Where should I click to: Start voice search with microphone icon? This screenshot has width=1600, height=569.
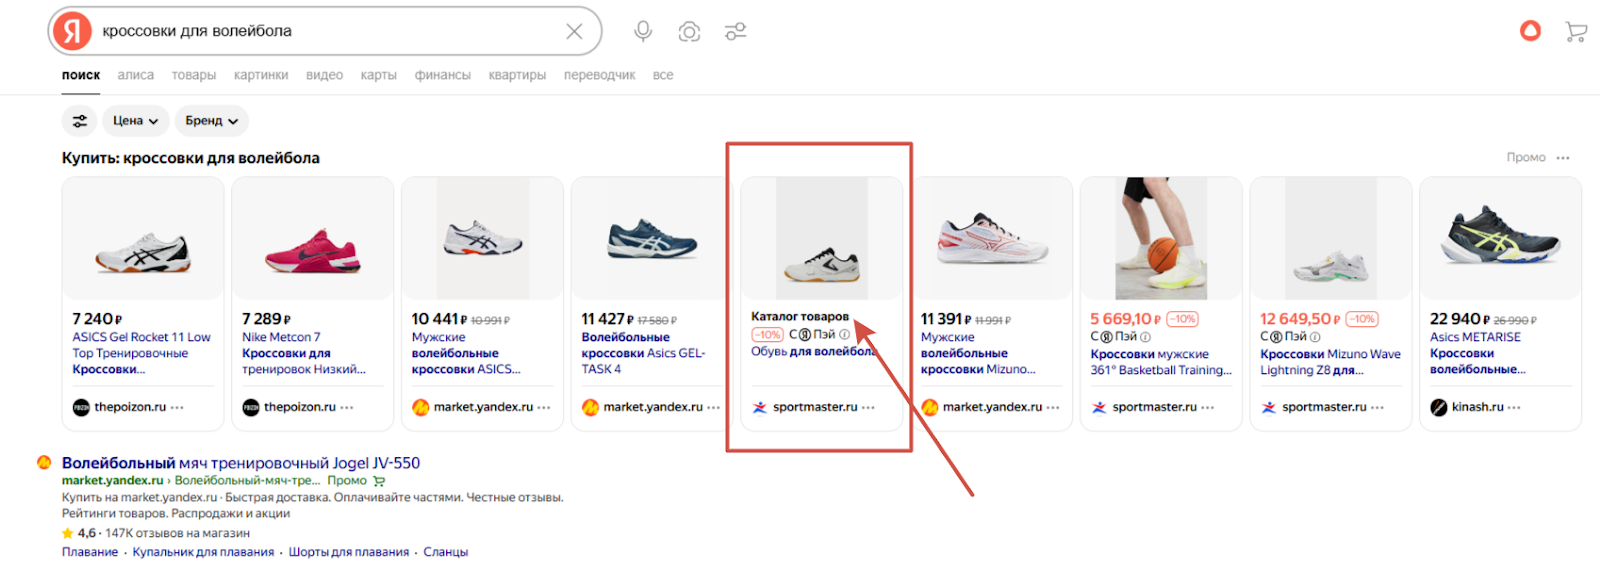click(x=643, y=32)
